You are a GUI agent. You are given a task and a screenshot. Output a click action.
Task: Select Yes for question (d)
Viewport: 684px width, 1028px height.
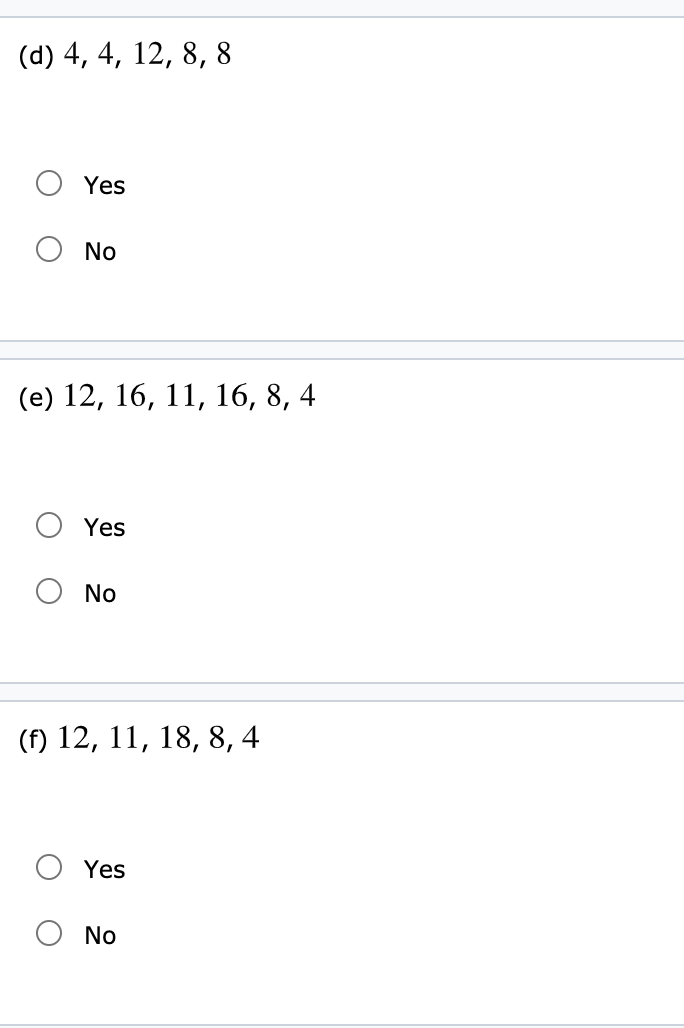[49, 183]
